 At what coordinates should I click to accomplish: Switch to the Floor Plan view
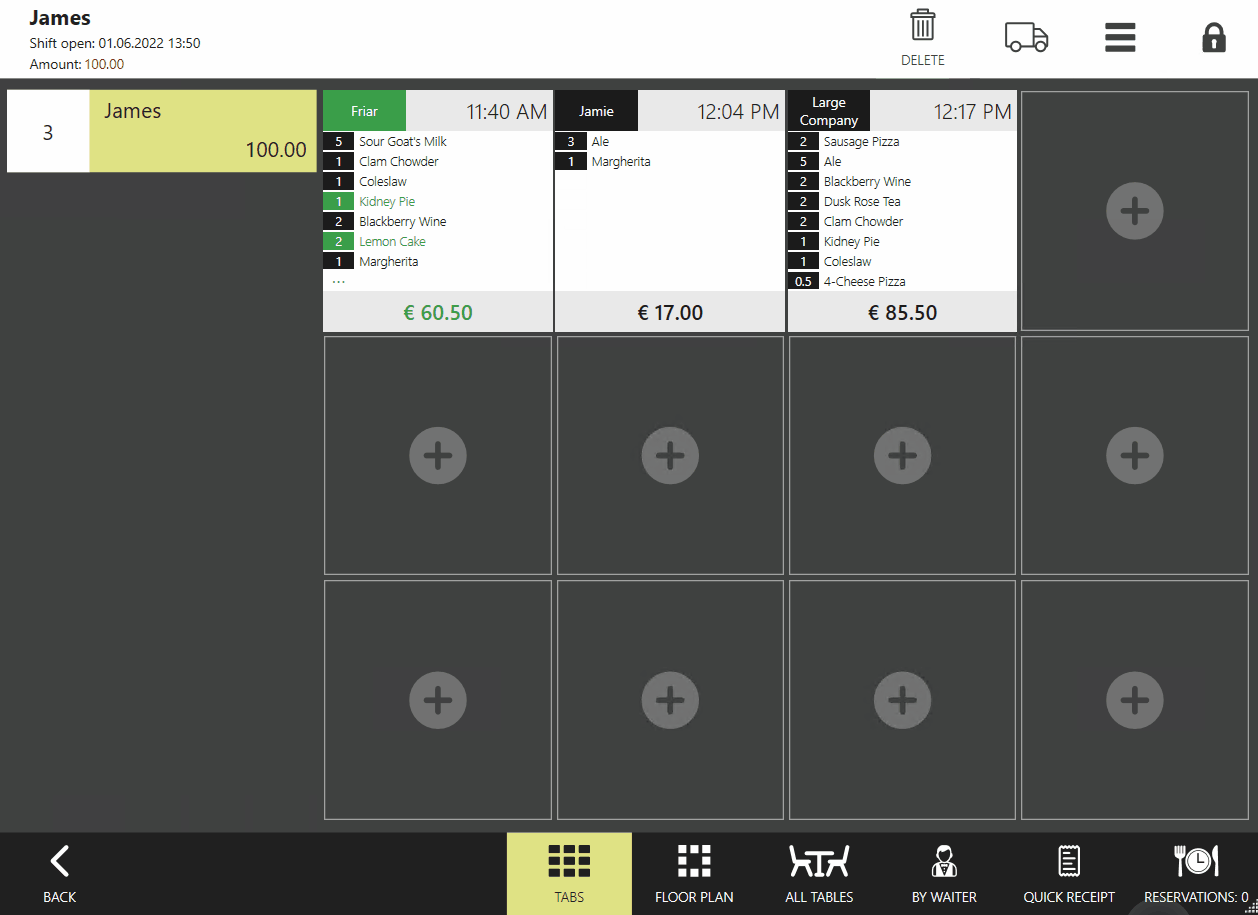click(x=694, y=873)
